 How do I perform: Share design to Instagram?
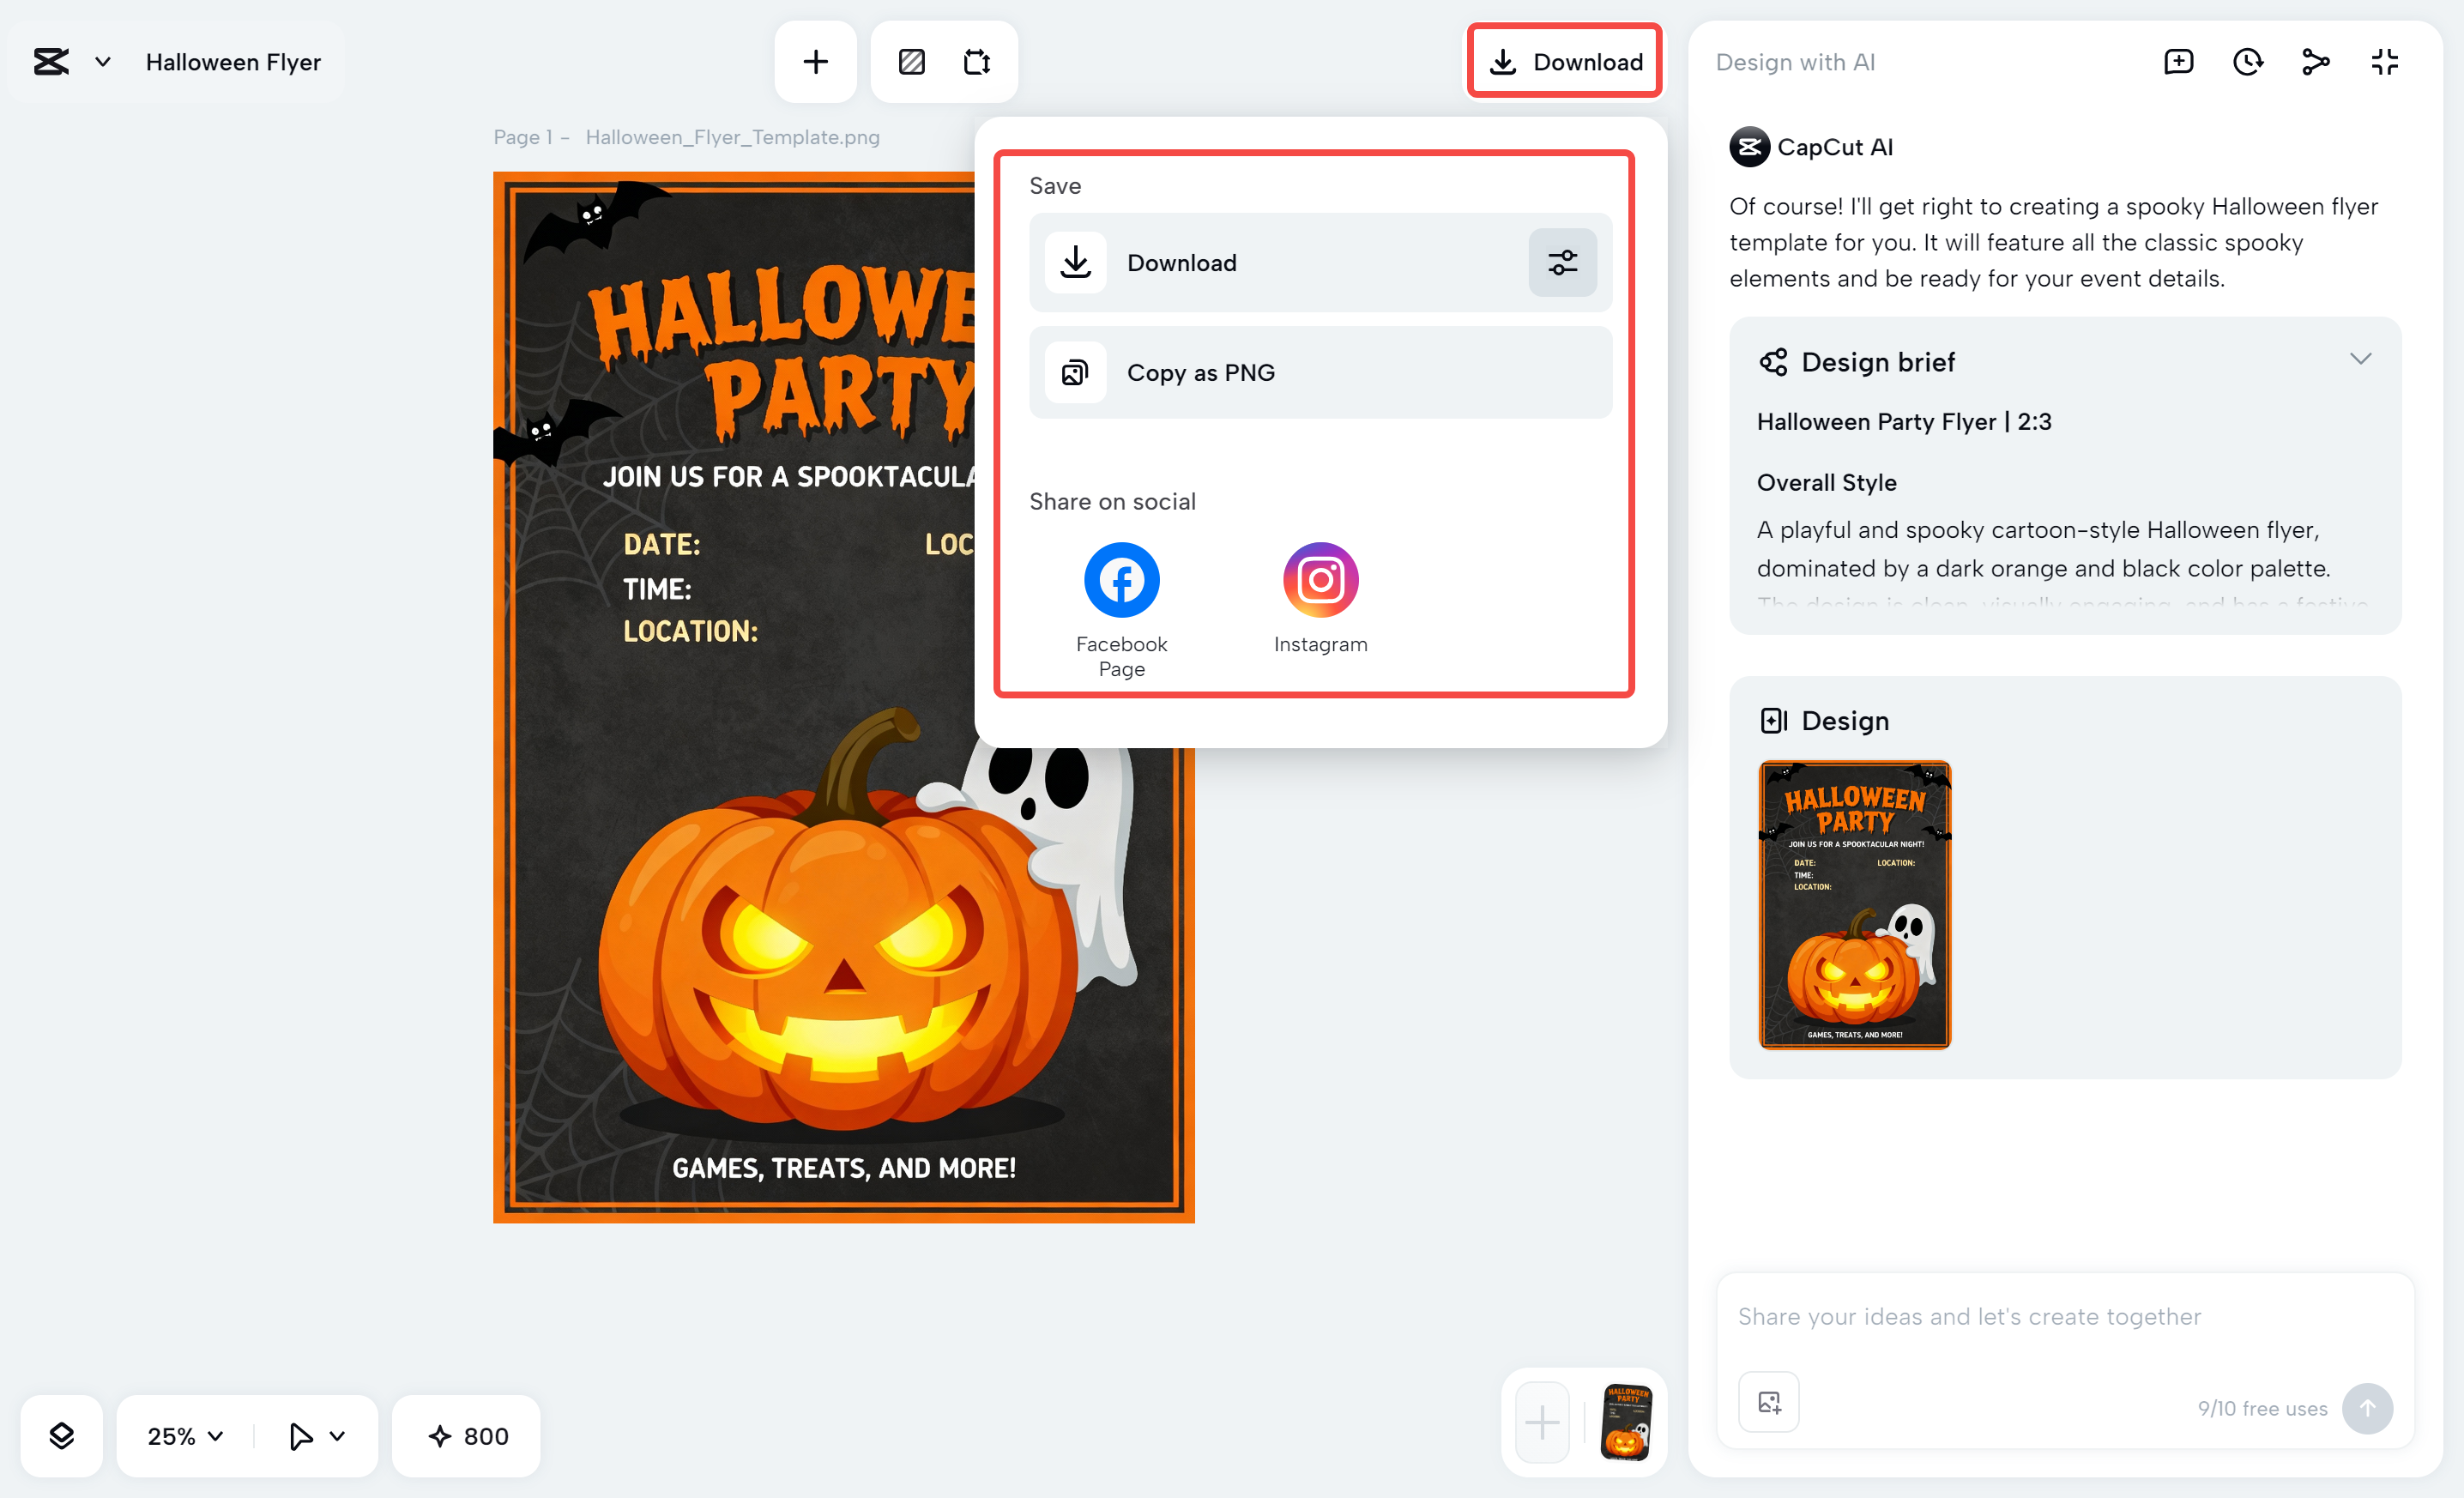[1320, 580]
